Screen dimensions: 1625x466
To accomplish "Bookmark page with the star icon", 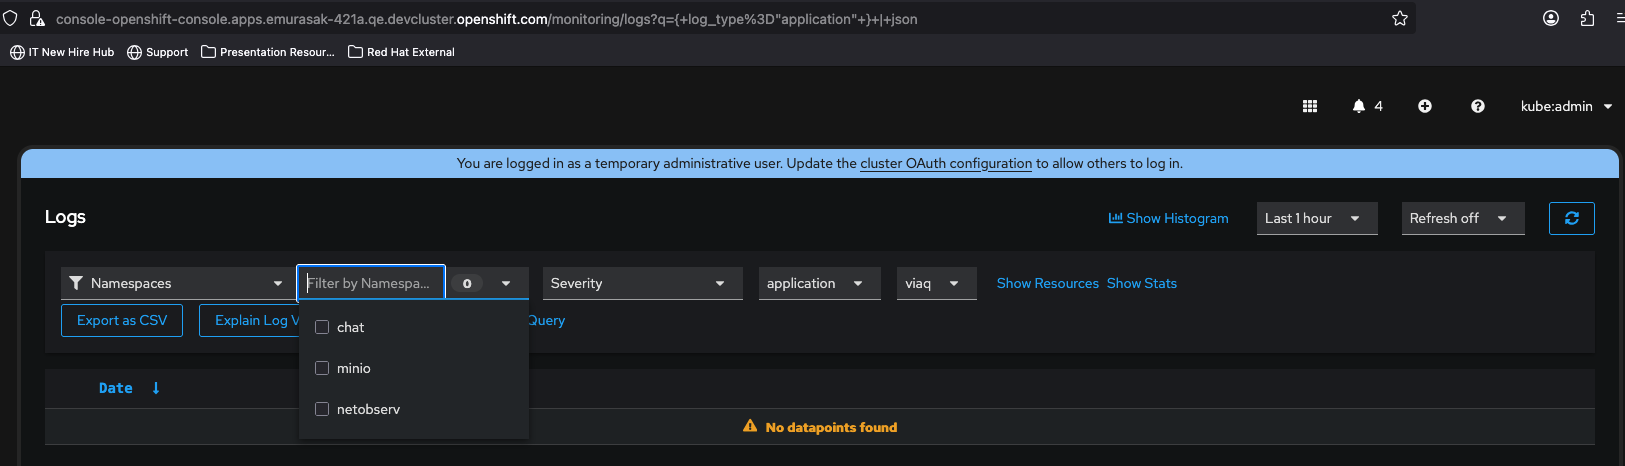I will [1400, 18].
